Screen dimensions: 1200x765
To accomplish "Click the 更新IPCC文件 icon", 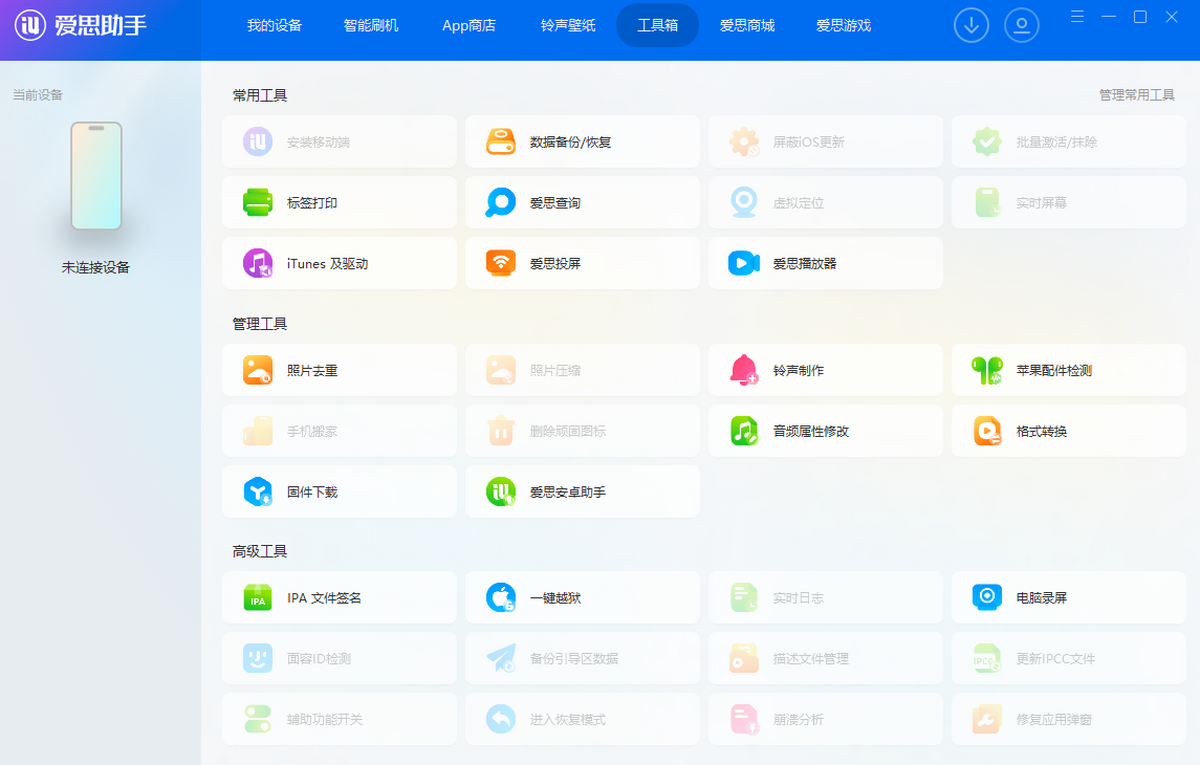I will tap(987, 658).
